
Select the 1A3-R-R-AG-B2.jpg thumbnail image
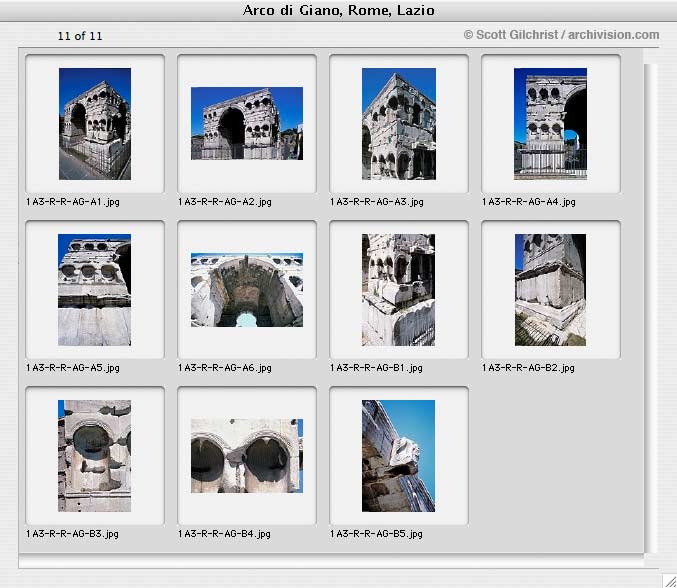550,290
